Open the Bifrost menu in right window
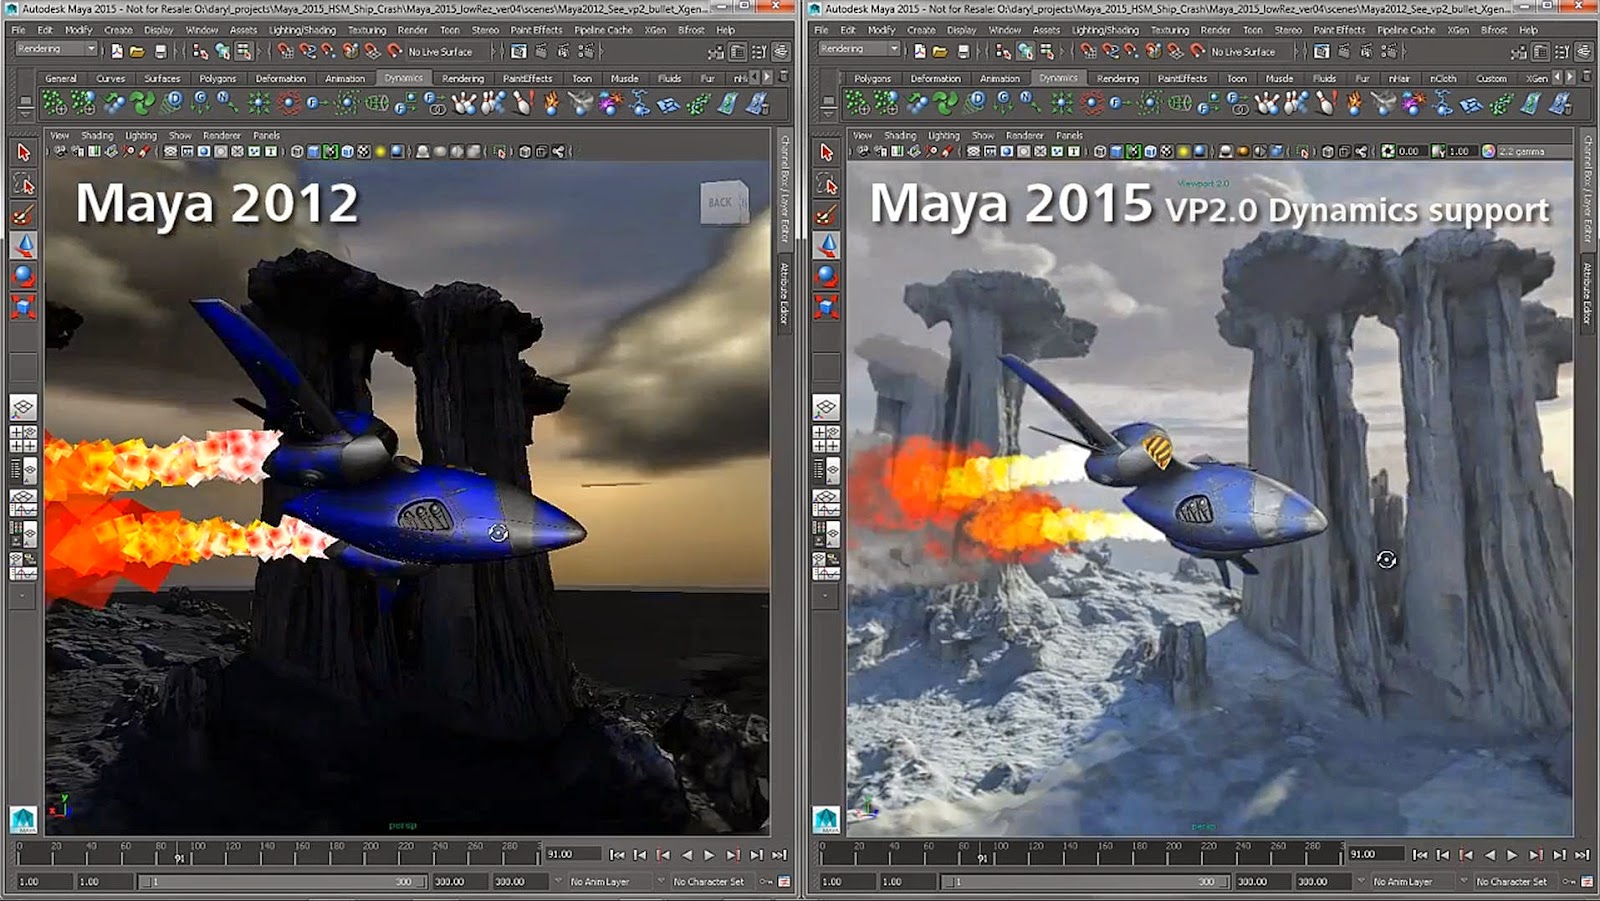The image size is (1600, 901). pos(1494,30)
